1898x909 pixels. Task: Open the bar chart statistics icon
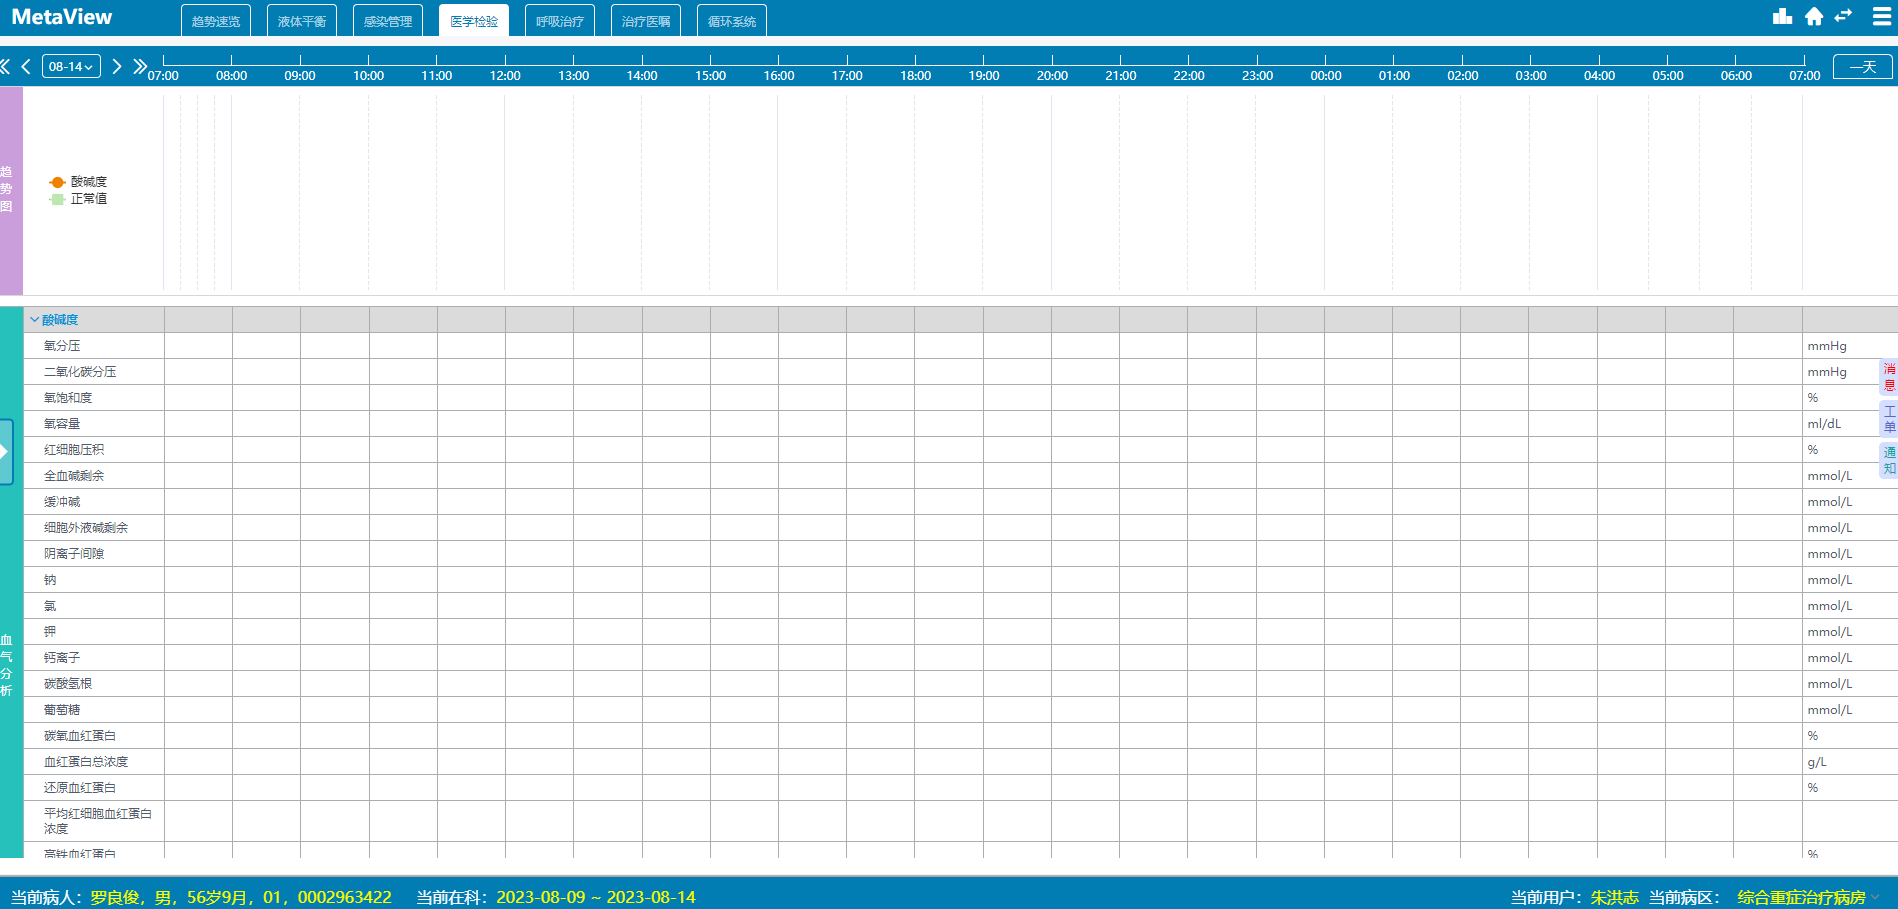[1782, 16]
